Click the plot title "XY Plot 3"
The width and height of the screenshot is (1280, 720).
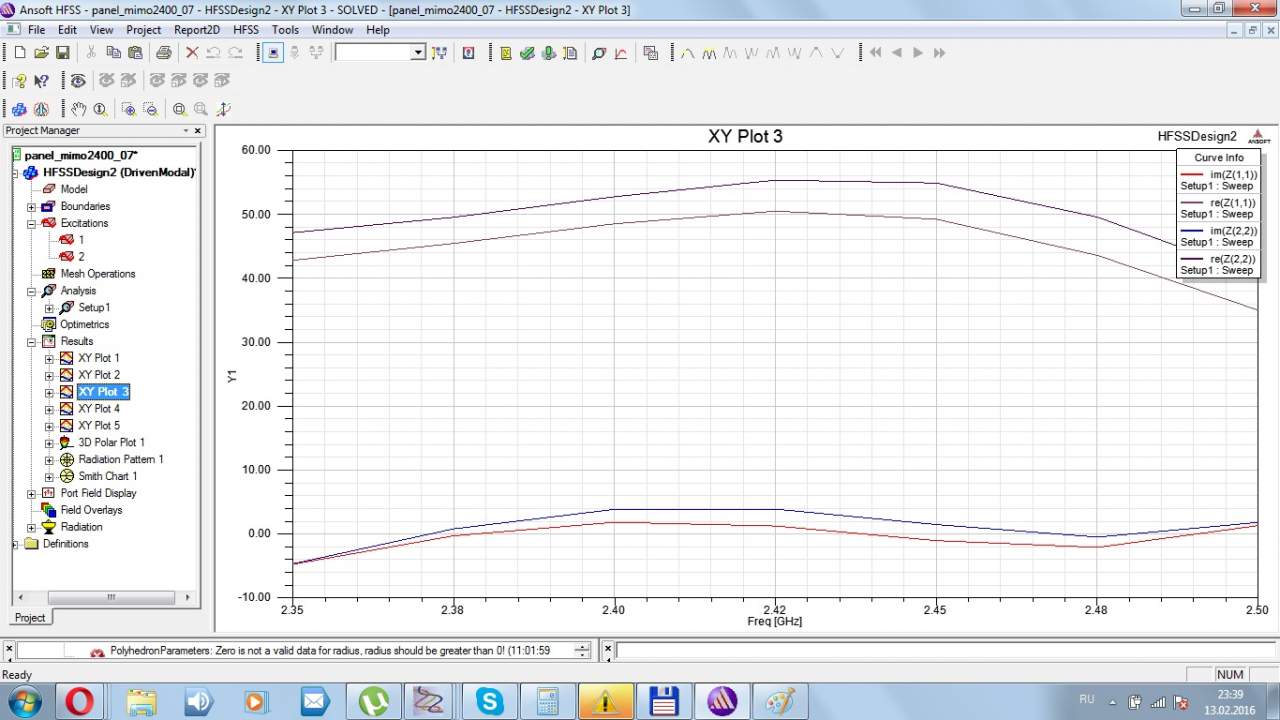tap(745, 137)
